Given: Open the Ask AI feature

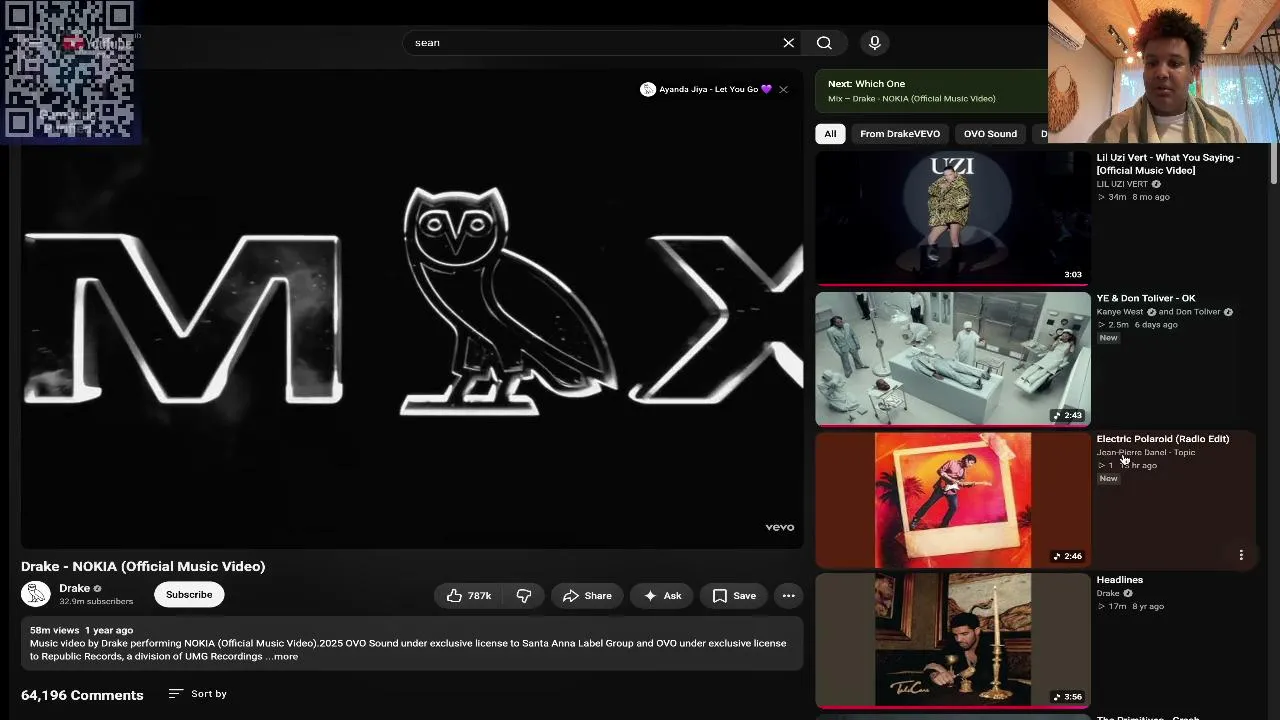Looking at the screenshot, I should click(661, 596).
